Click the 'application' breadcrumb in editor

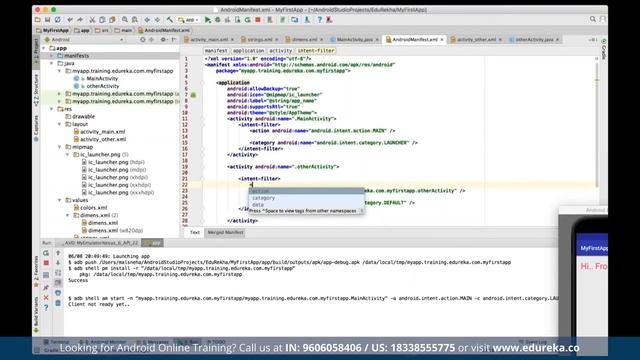[x=248, y=51]
